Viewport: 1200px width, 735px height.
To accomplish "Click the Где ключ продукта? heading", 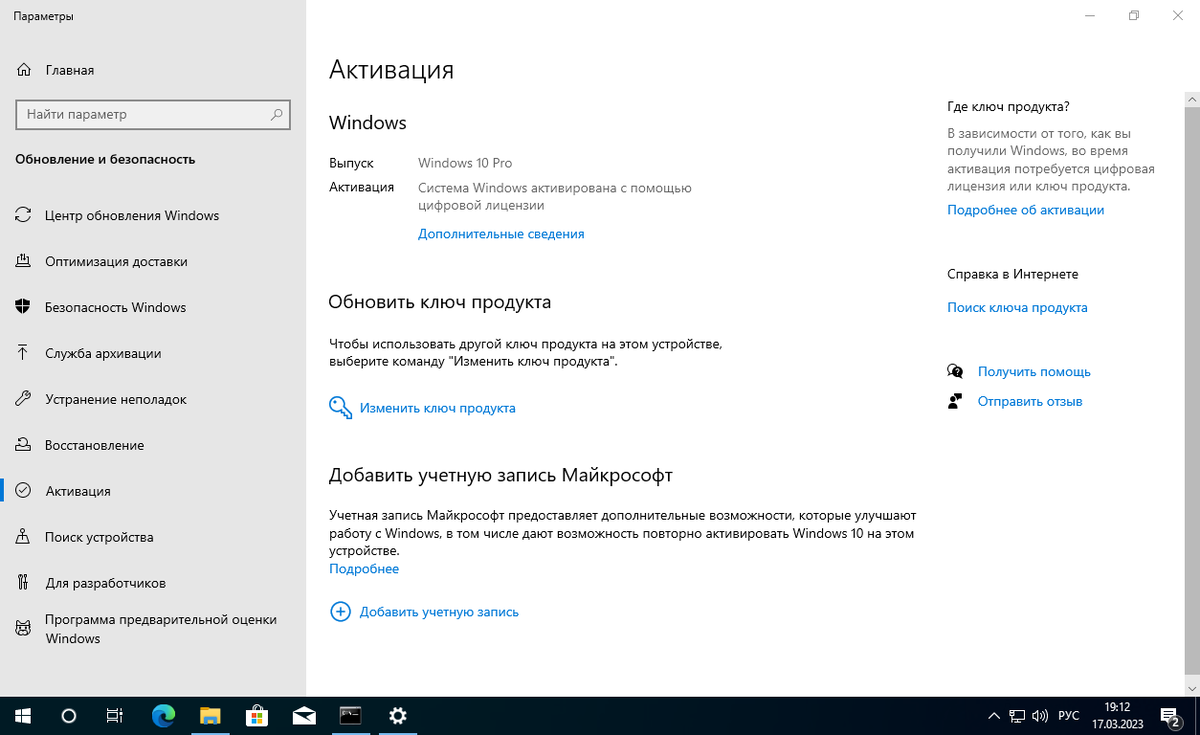I will click(x=1008, y=107).
